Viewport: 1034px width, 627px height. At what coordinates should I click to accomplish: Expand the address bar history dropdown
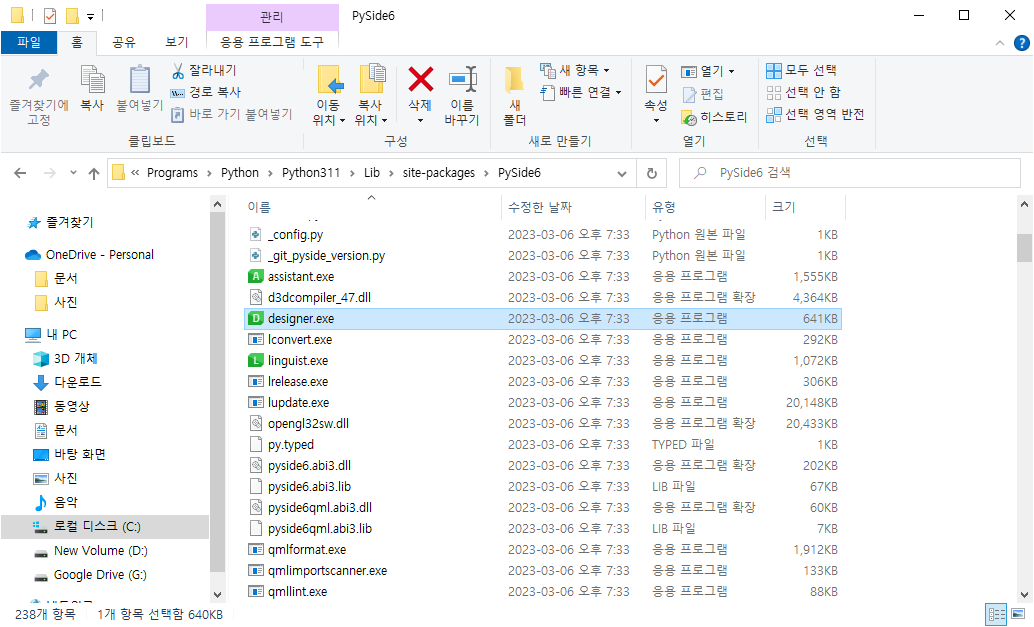click(x=621, y=173)
